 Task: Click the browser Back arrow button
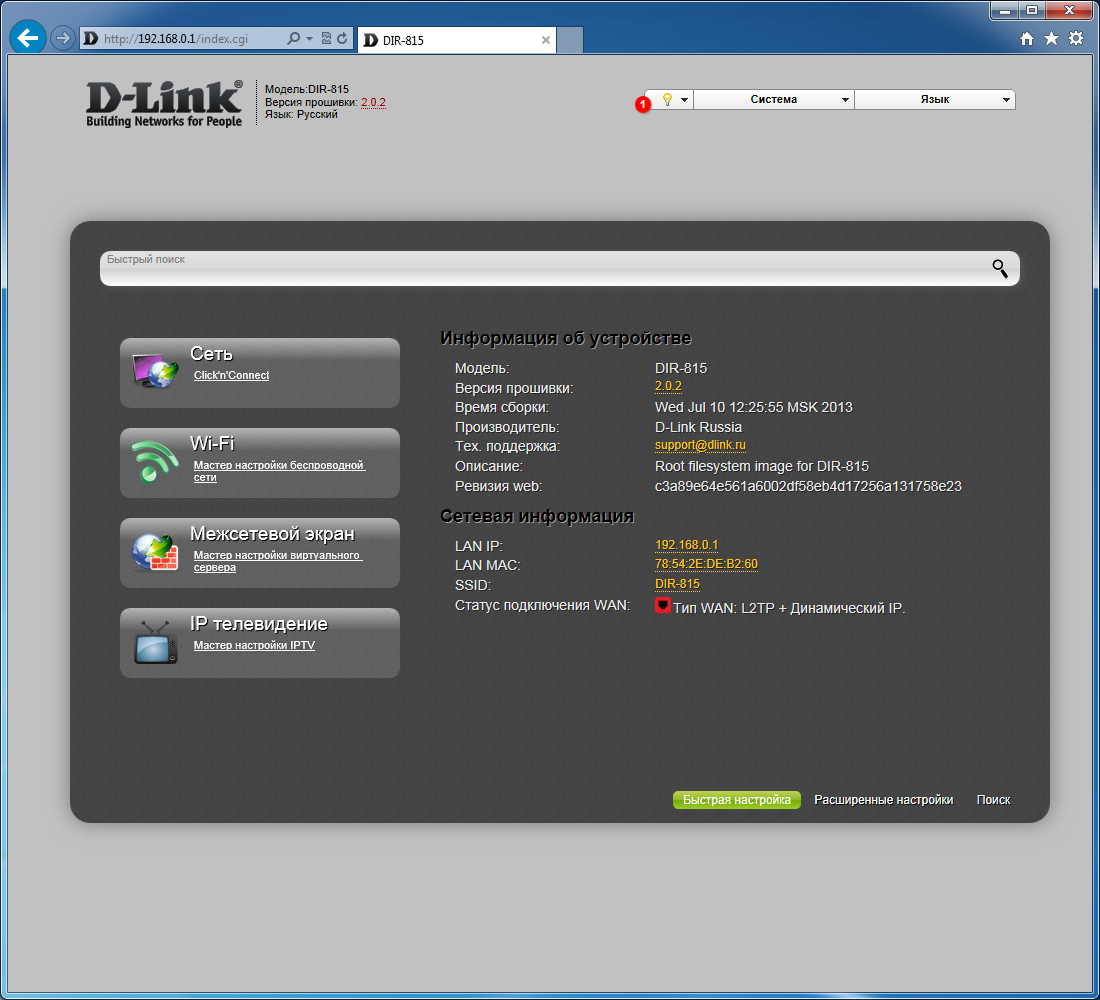coord(28,38)
